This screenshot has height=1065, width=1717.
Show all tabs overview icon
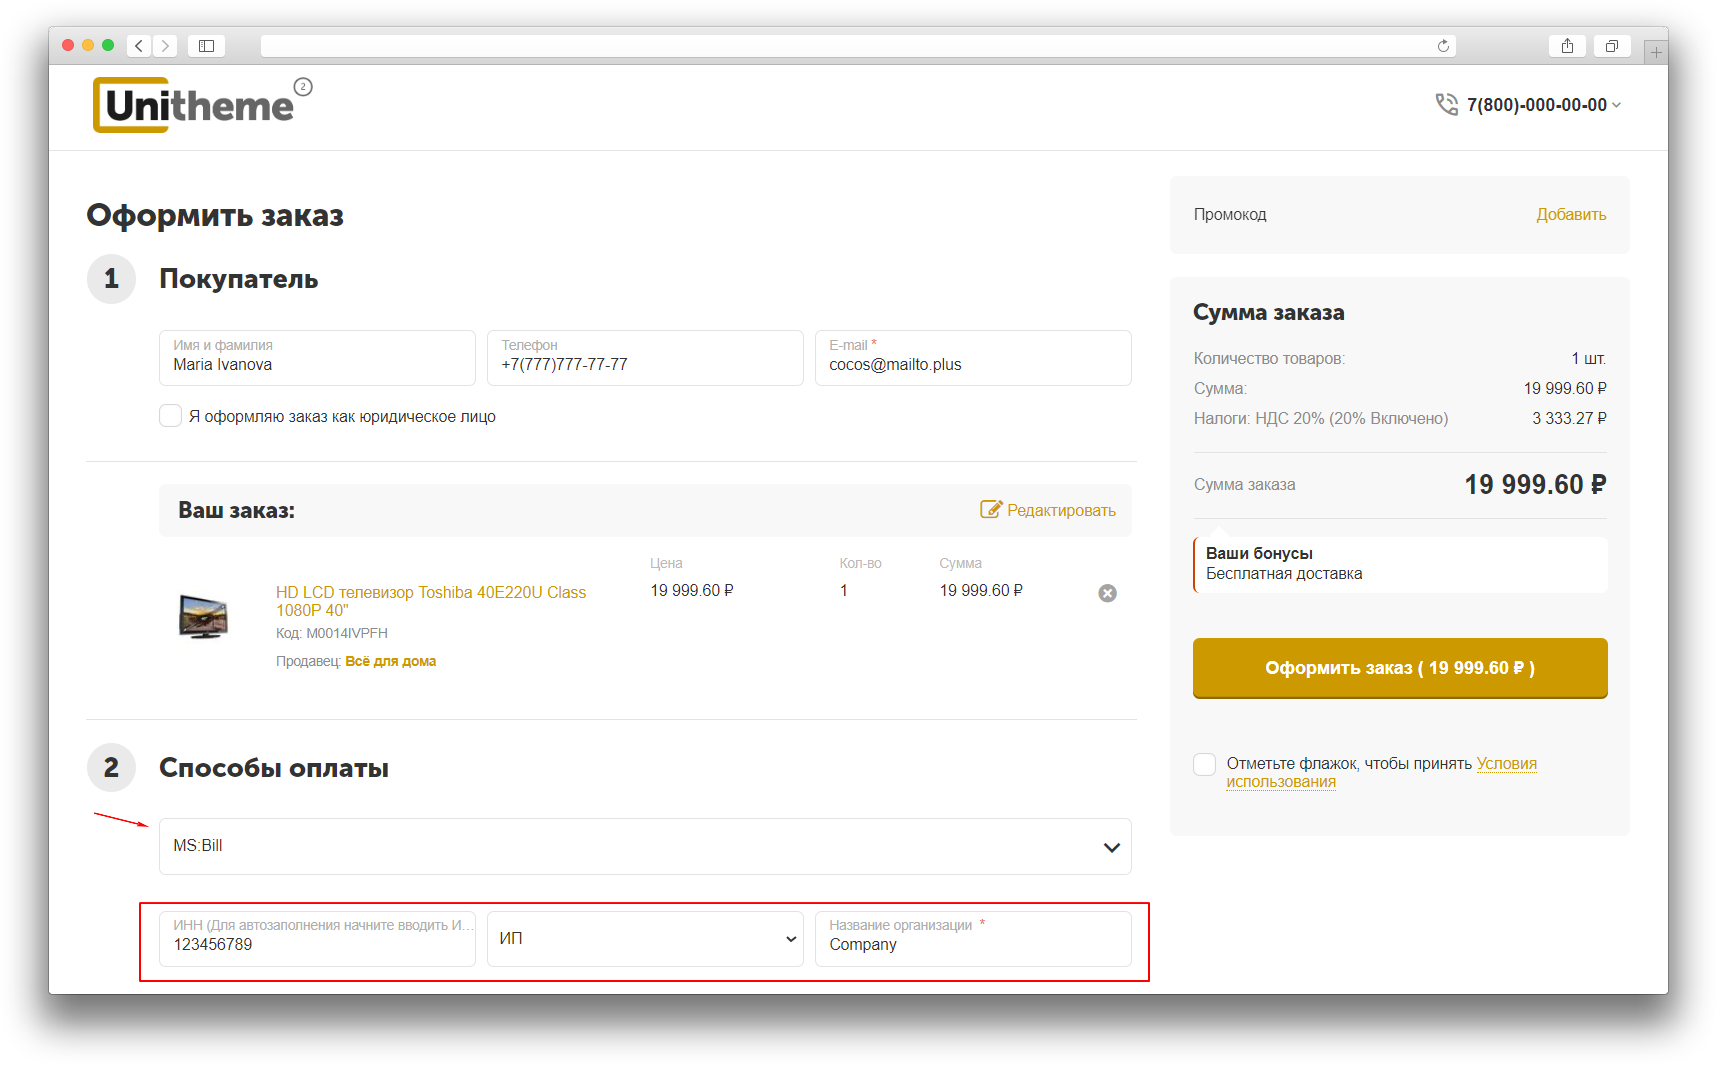[x=1611, y=46]
